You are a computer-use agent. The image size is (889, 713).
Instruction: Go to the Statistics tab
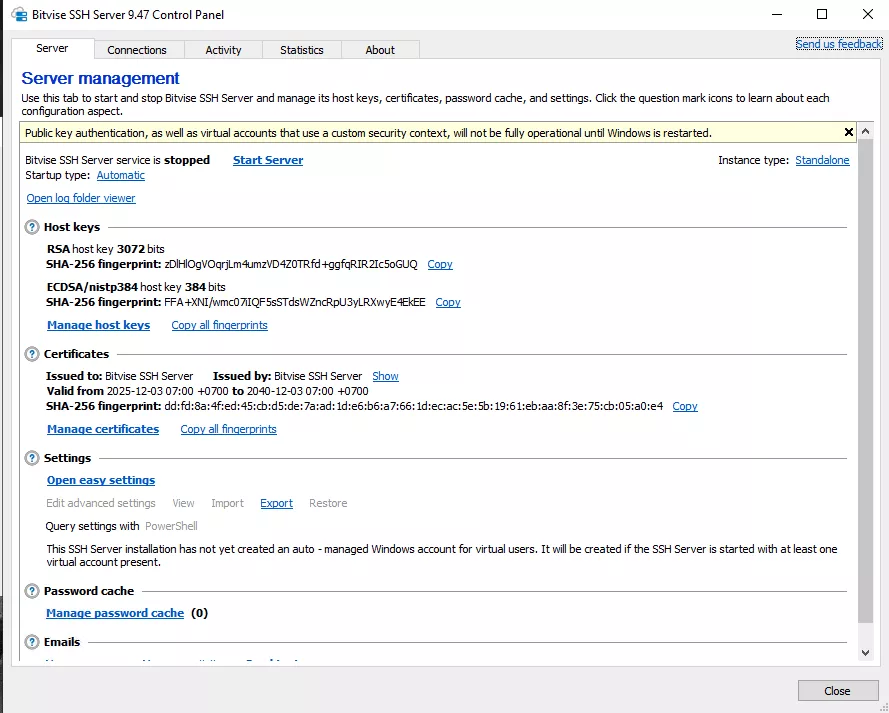[x=301, y=50]
